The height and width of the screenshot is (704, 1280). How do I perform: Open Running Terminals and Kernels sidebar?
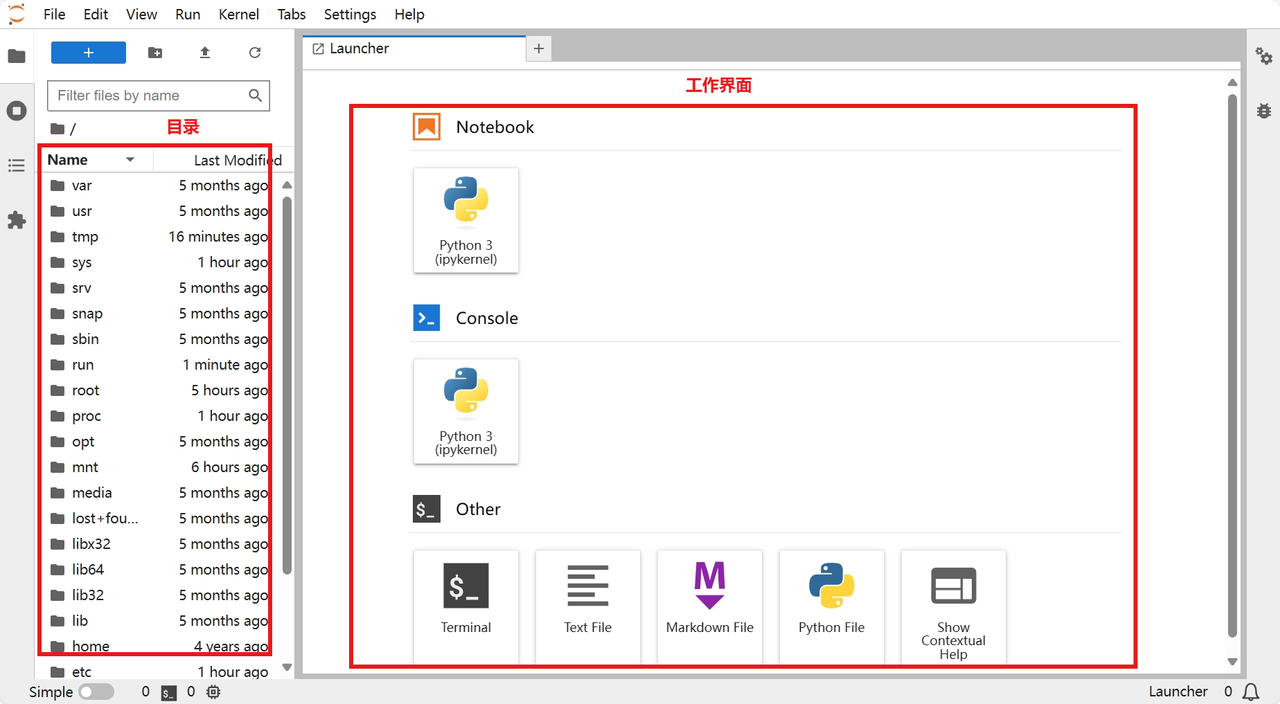[16, 110]
